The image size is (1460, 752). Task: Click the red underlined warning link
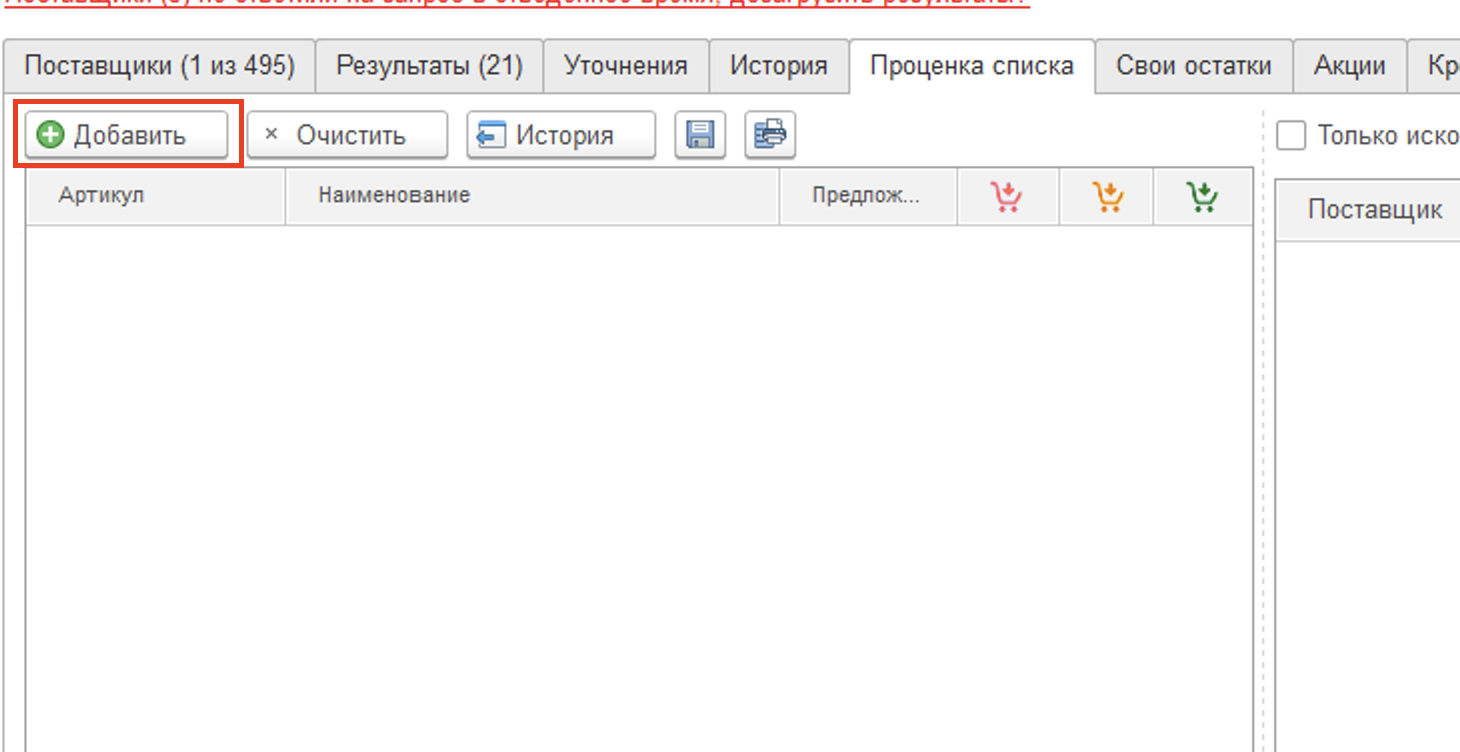coord(517,3)
